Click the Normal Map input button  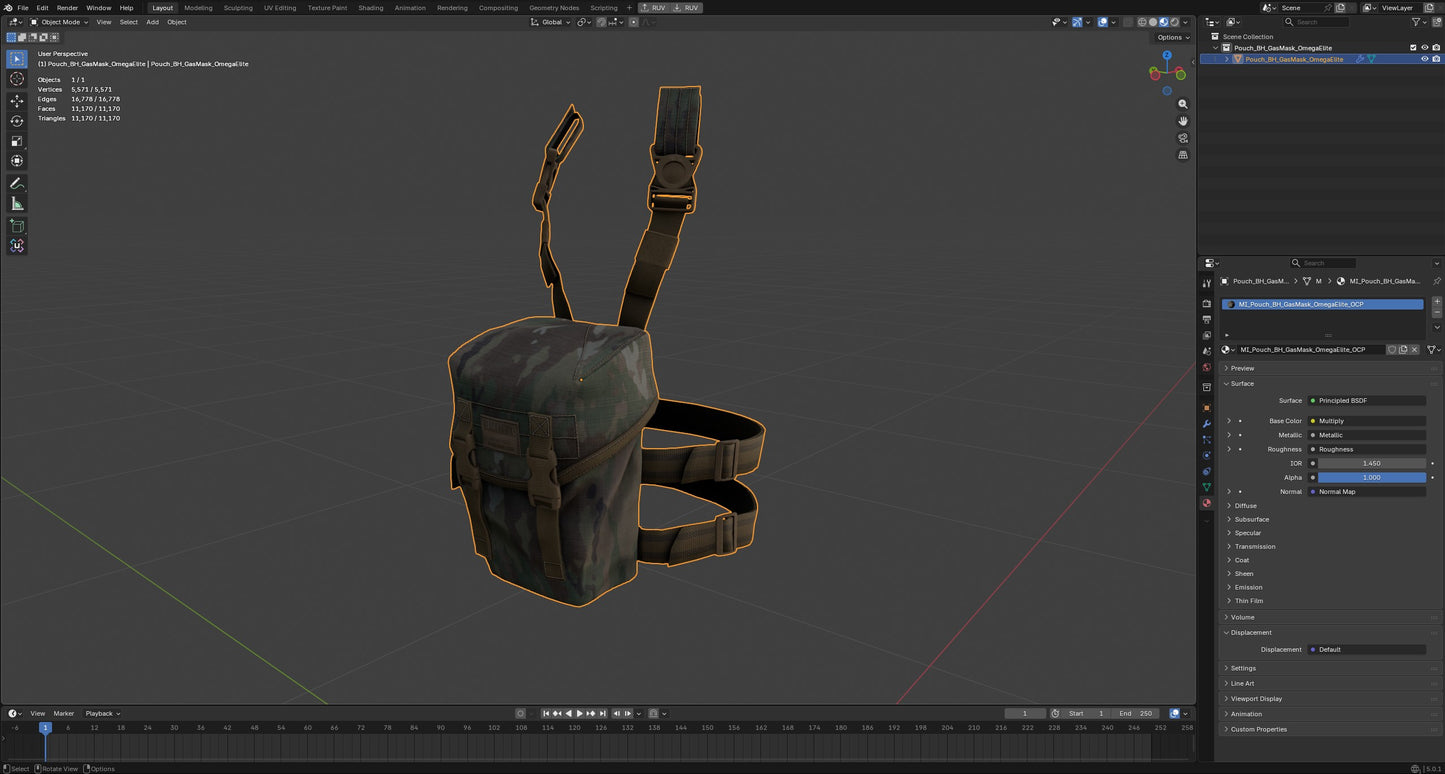click(x=1366, y=491)
